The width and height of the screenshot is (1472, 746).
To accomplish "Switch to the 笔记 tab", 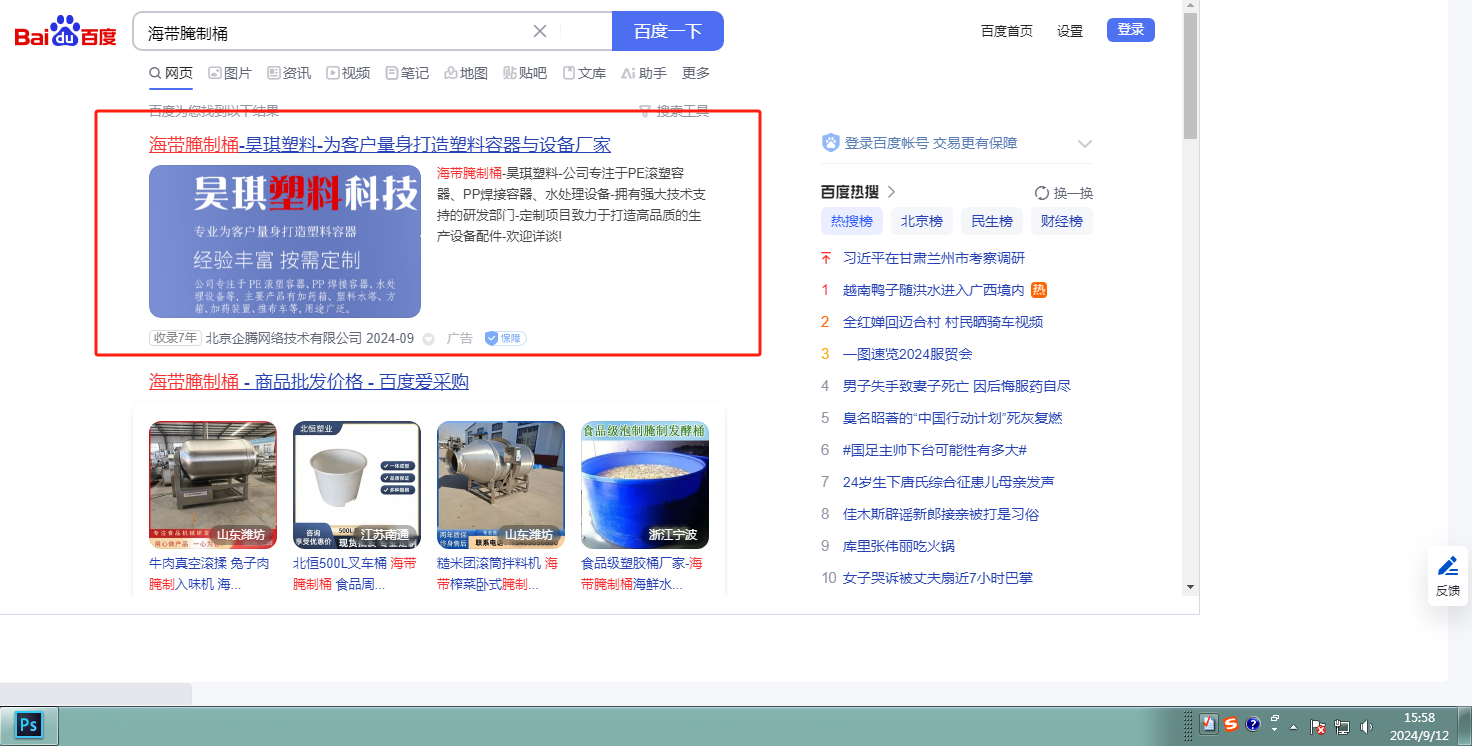I will [407, 73].
